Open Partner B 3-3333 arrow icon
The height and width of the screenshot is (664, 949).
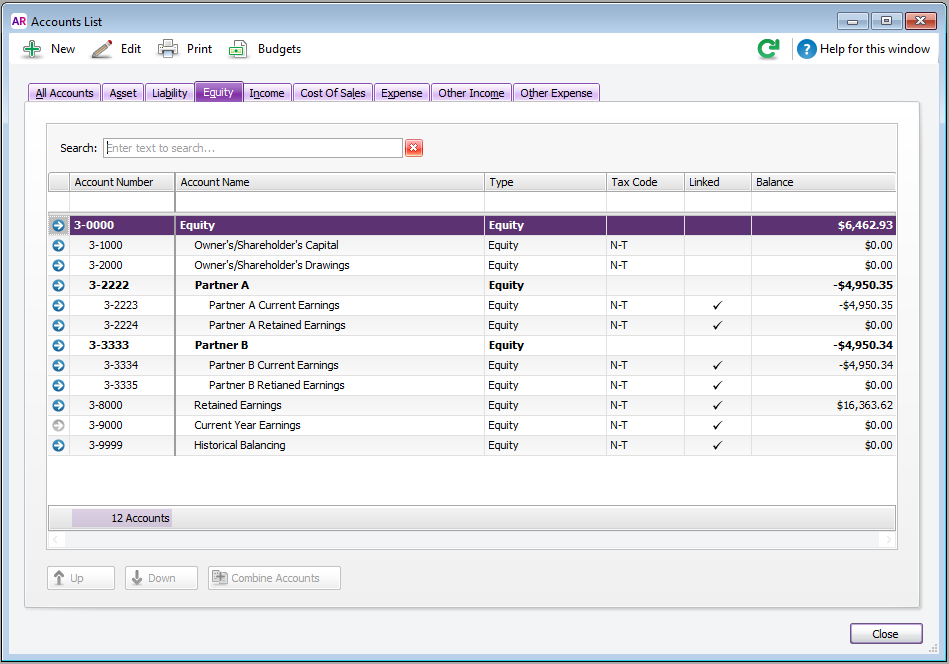coord(58,345)
